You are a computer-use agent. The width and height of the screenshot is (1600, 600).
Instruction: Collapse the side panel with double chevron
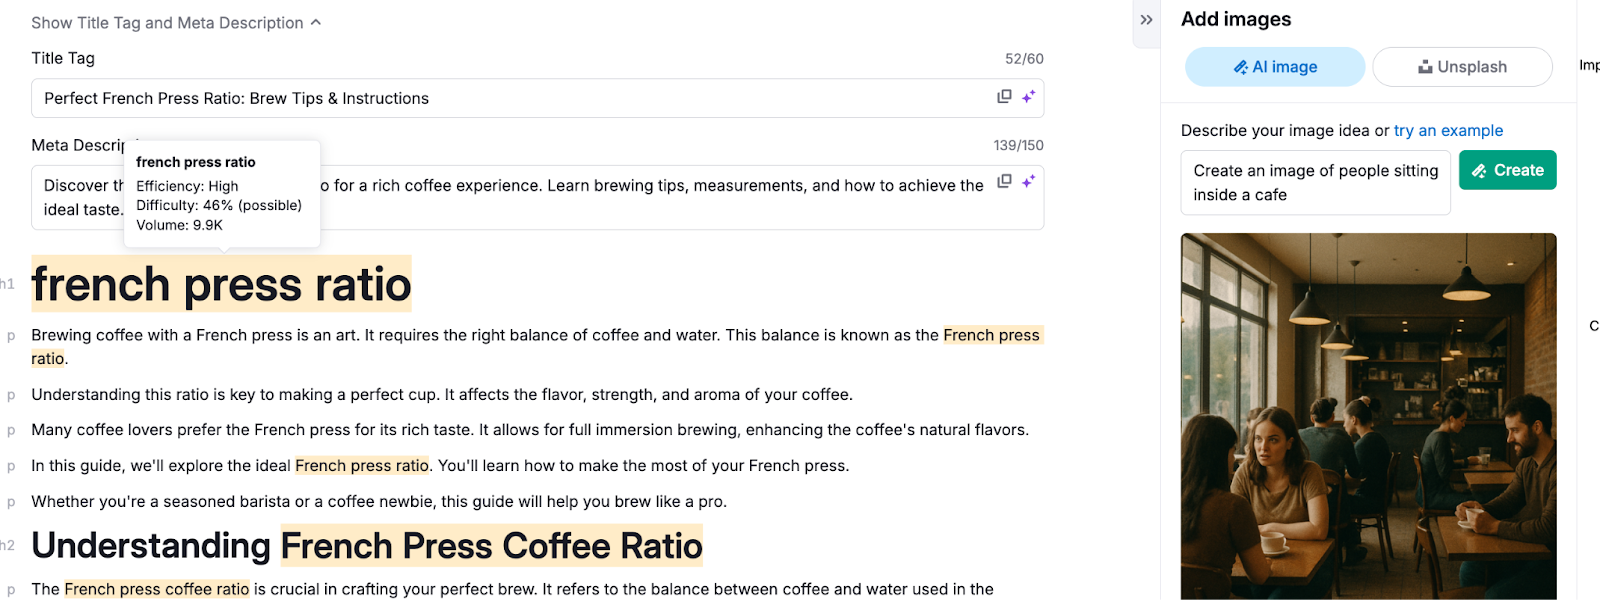pos(1146,20)
